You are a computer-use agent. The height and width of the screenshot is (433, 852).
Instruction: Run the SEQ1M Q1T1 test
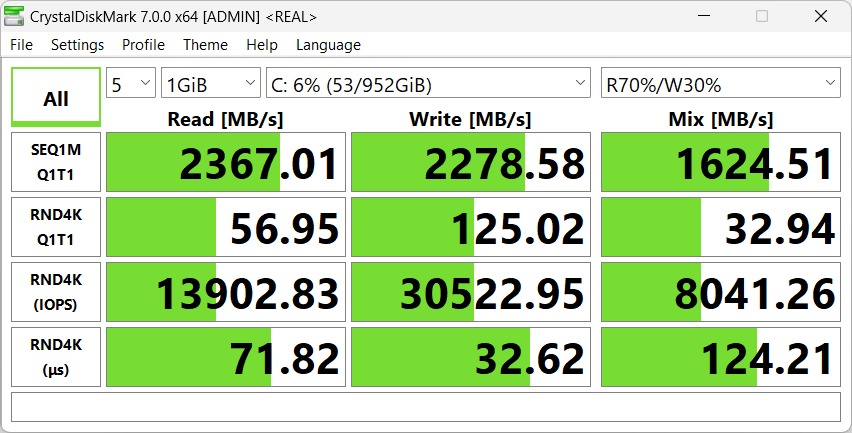click(x=56, y=162)
